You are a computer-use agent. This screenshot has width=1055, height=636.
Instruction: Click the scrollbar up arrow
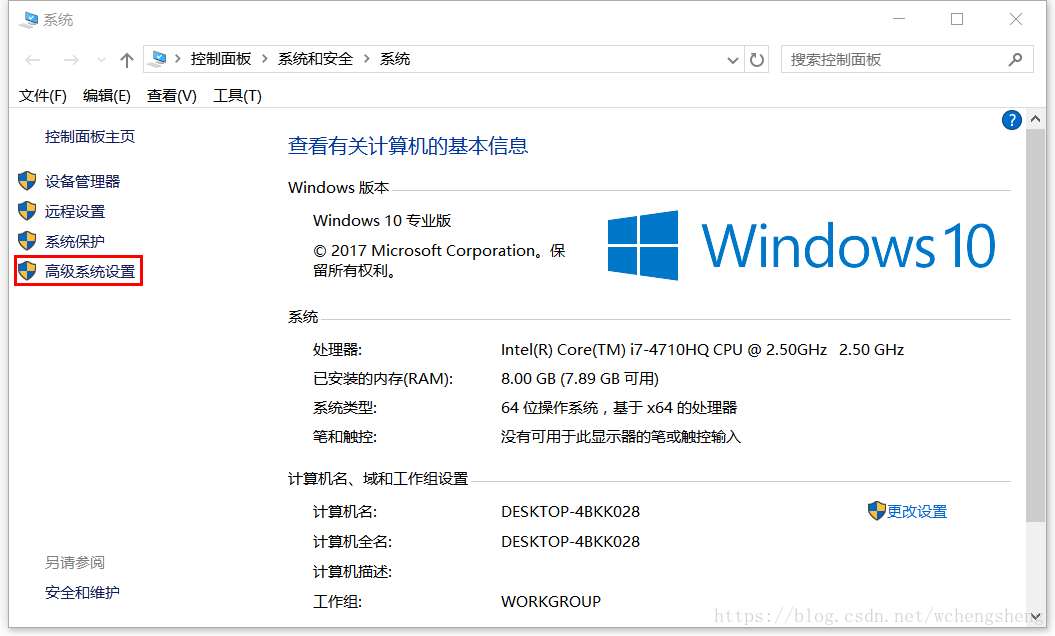pos(1036,118)
